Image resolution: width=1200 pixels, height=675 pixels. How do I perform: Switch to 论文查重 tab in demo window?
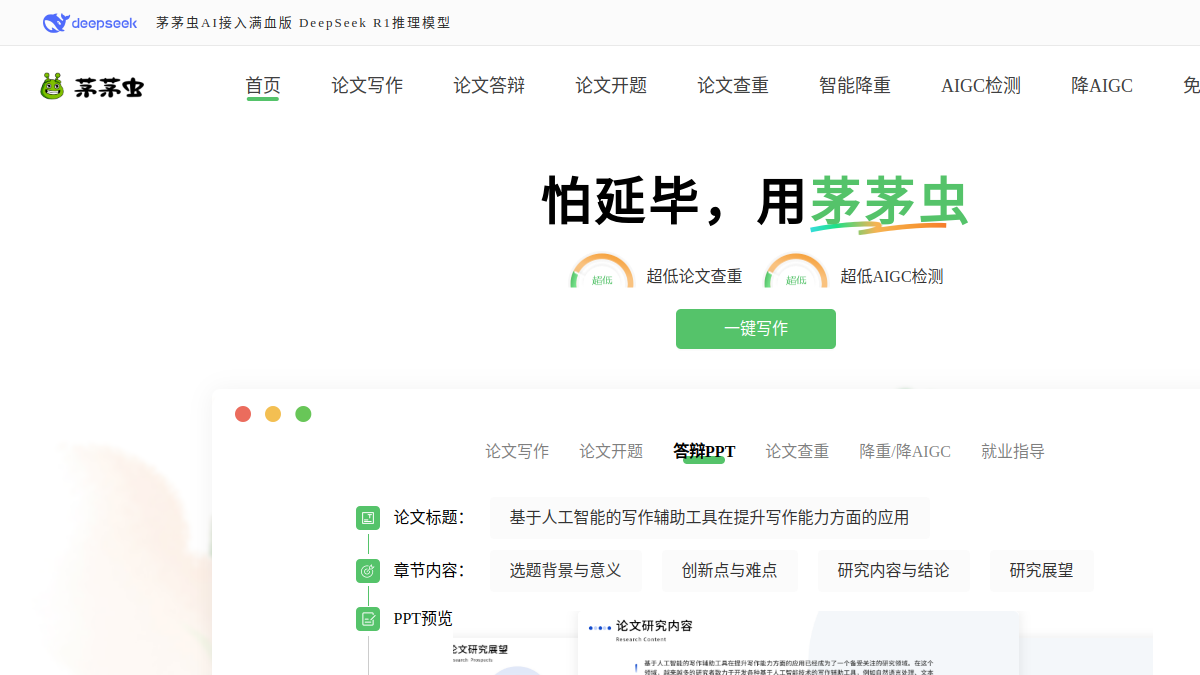coord(797,452)
